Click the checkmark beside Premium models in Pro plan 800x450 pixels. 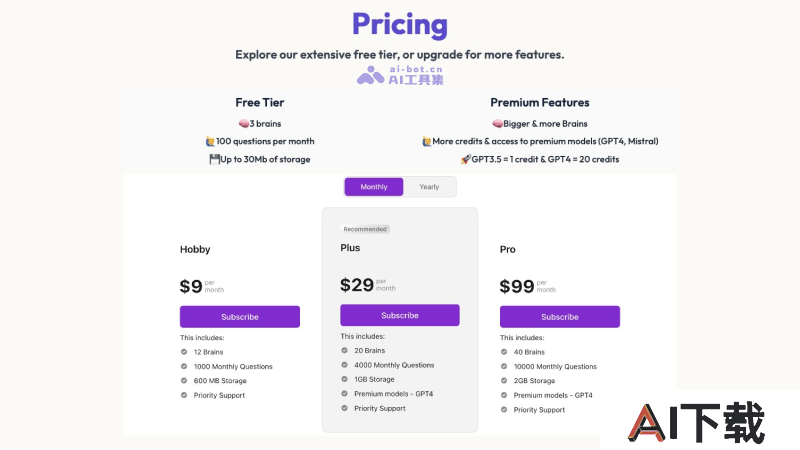(x=504, y=395)
